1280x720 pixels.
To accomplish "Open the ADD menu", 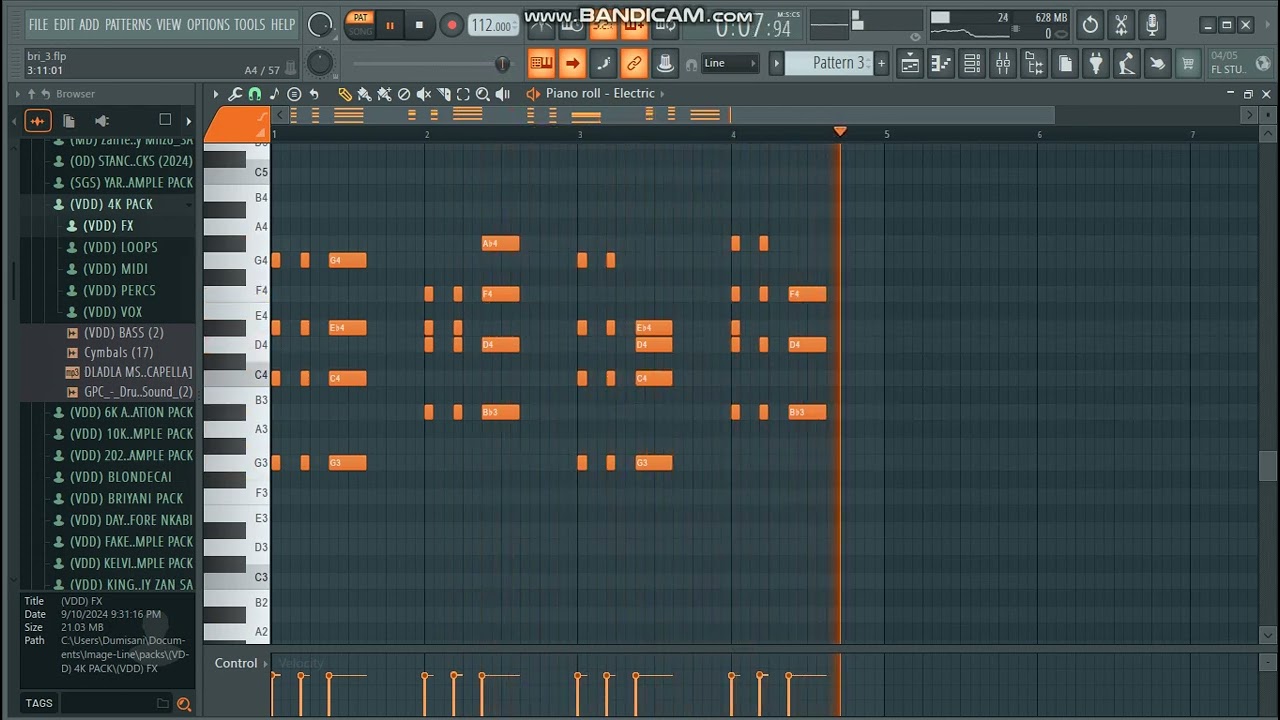I will click(89, 24).
